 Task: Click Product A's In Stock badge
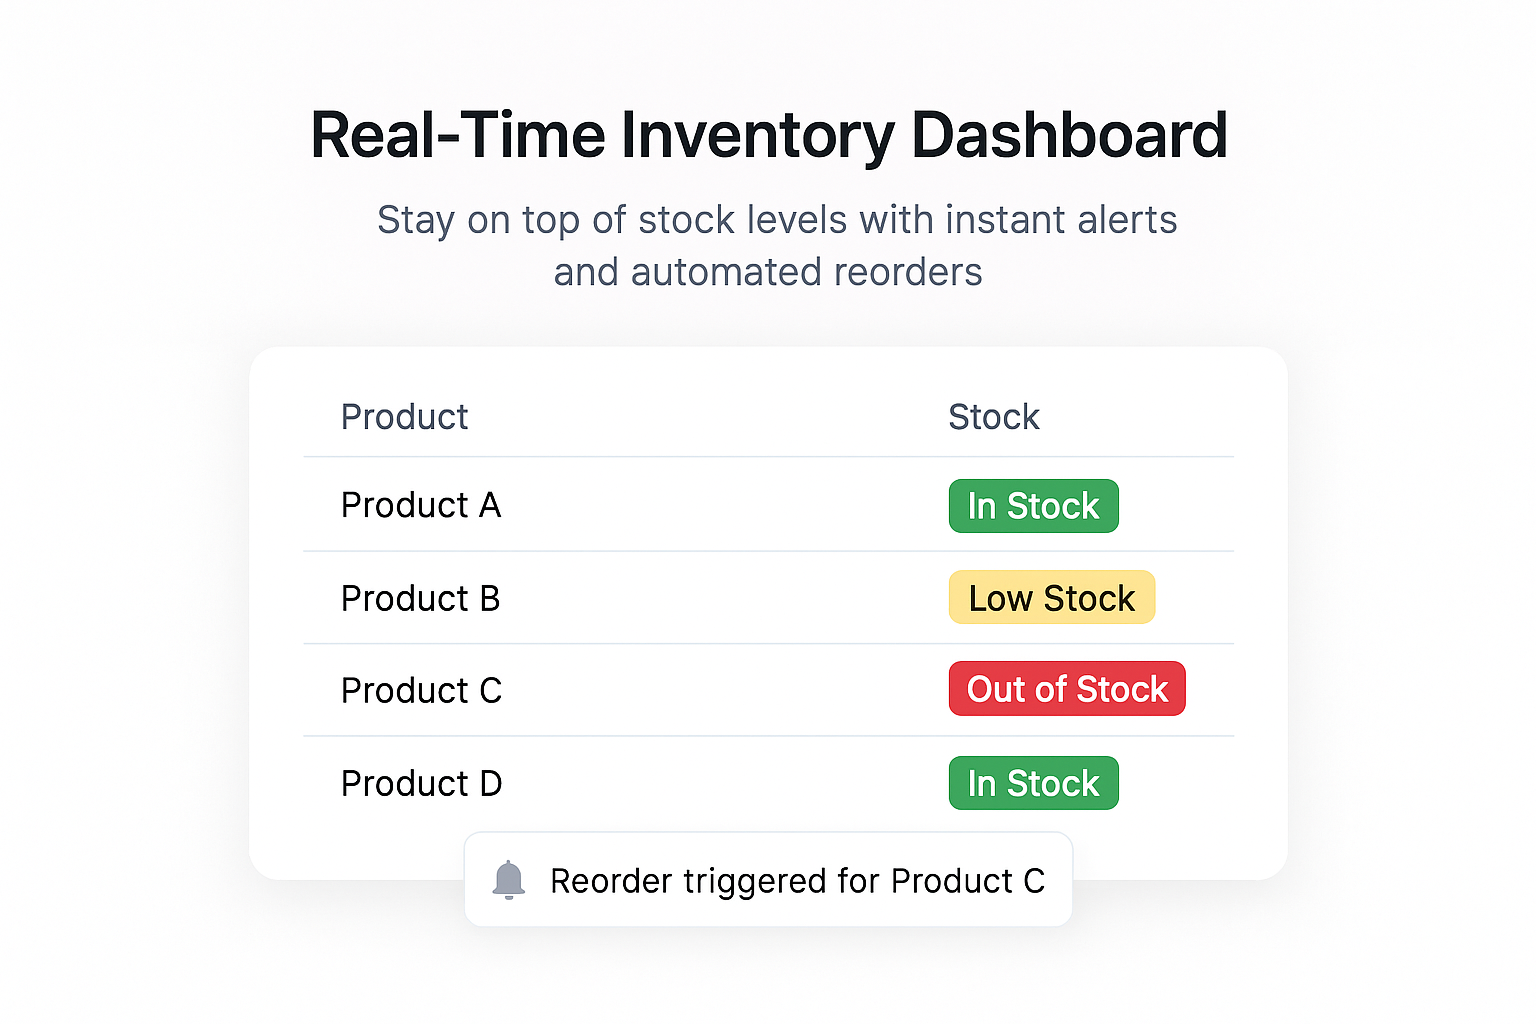1033,506
